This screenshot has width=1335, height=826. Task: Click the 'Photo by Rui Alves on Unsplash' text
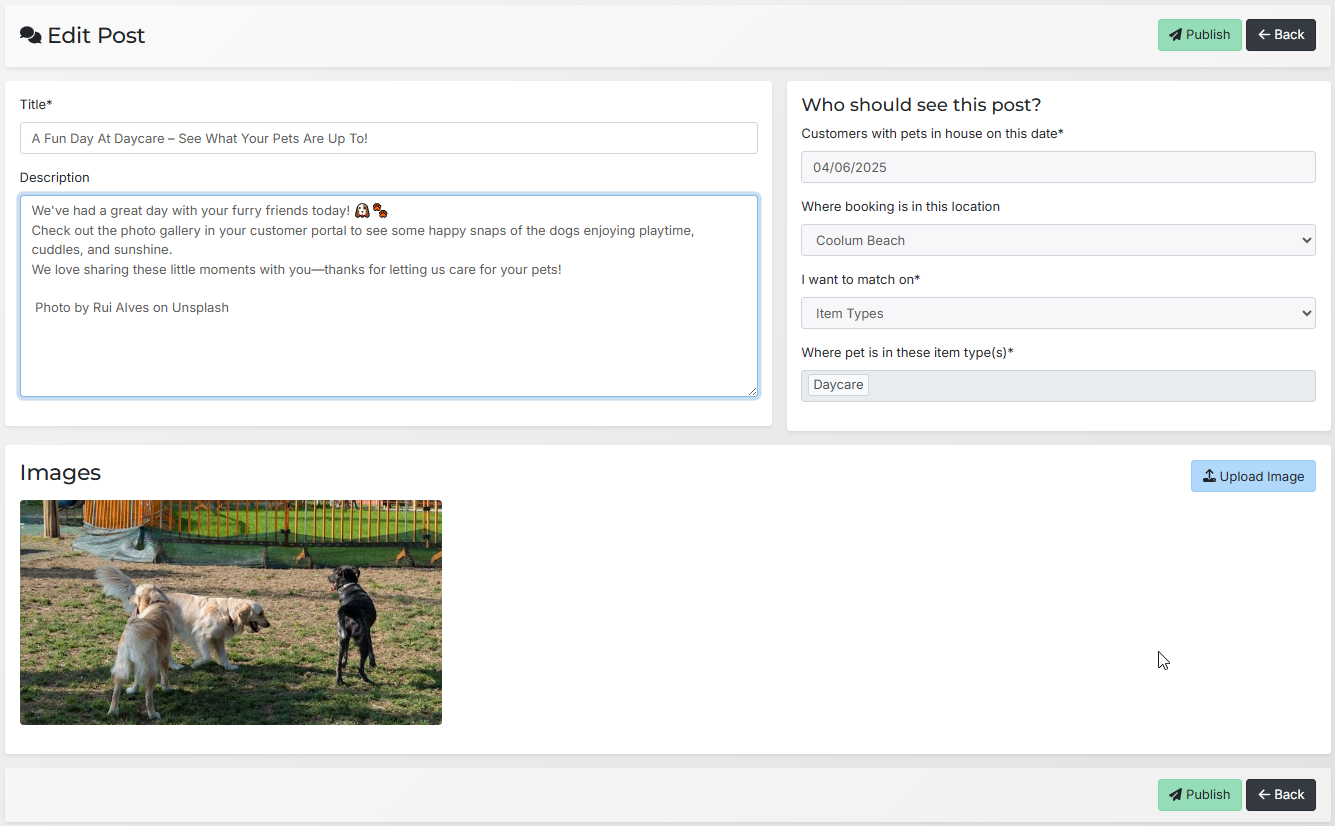click(x=132, y=308)
